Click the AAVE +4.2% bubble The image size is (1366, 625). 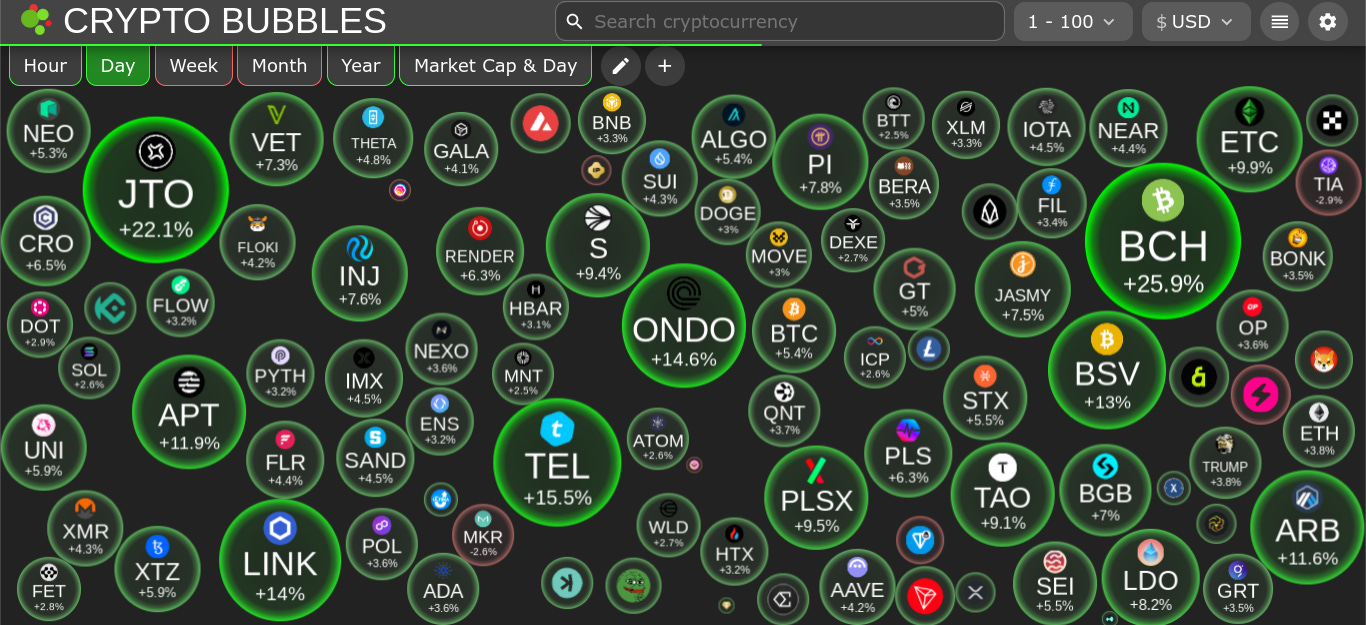[857, 587]
